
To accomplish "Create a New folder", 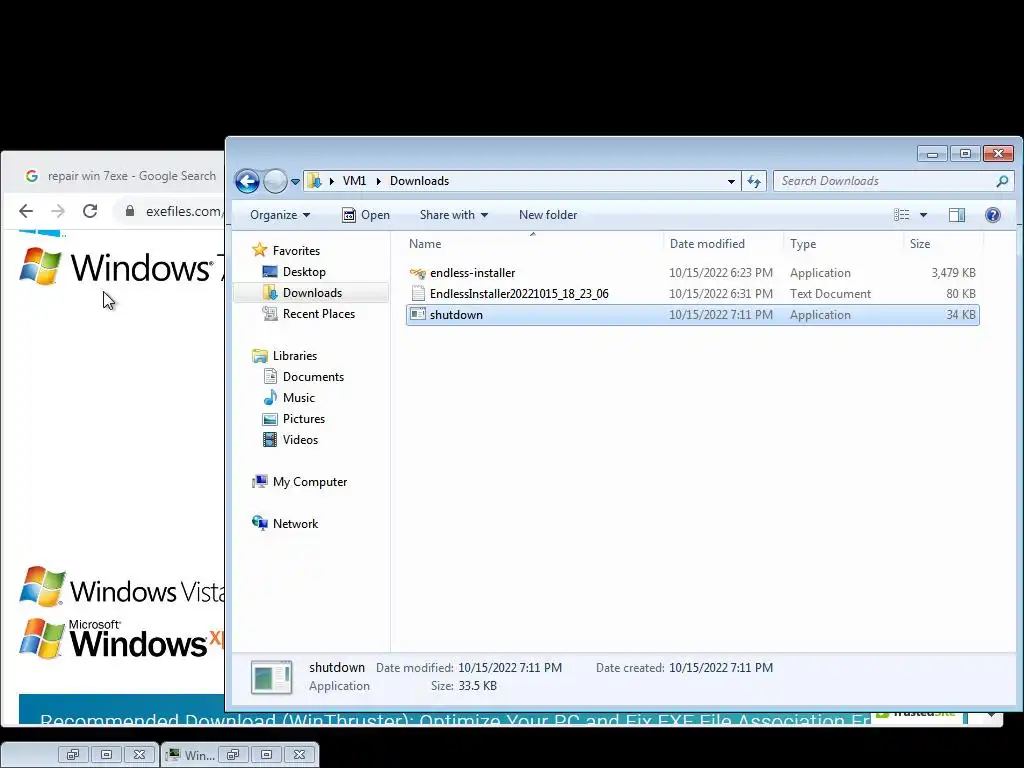I will tap(548, 215).
